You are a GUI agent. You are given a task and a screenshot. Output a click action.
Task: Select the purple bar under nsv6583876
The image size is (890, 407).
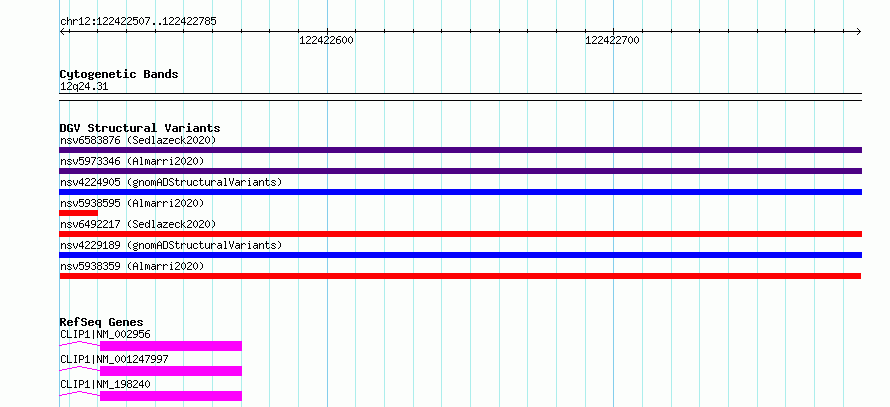click(460, 150)
